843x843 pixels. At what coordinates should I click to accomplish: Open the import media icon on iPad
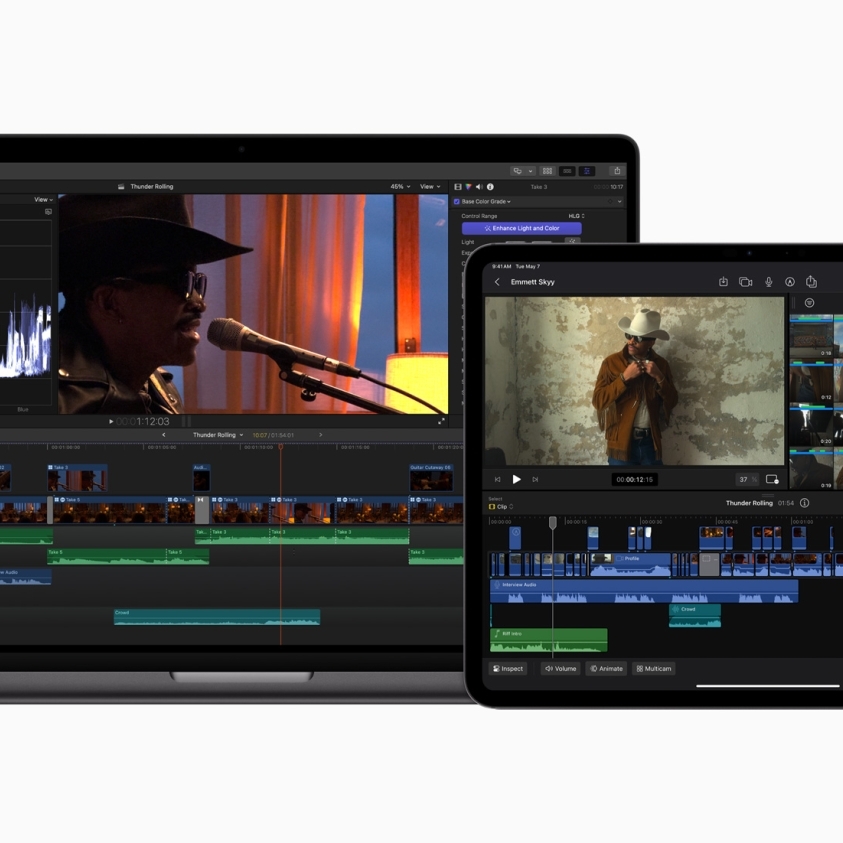coord(723,282)
